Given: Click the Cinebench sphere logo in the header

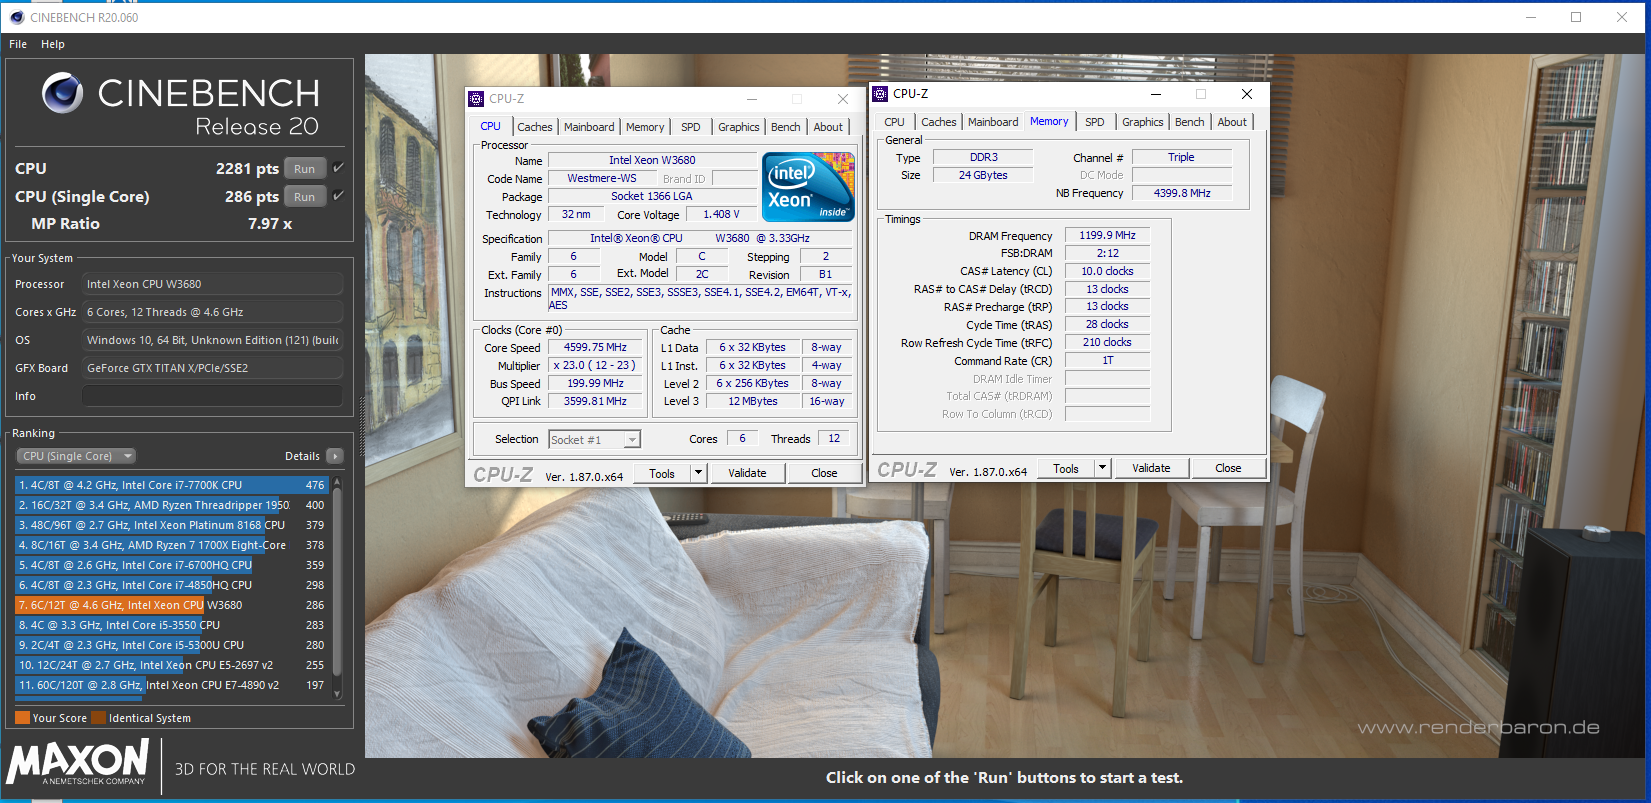Looking at the screenshot, I should pos(63,93).
